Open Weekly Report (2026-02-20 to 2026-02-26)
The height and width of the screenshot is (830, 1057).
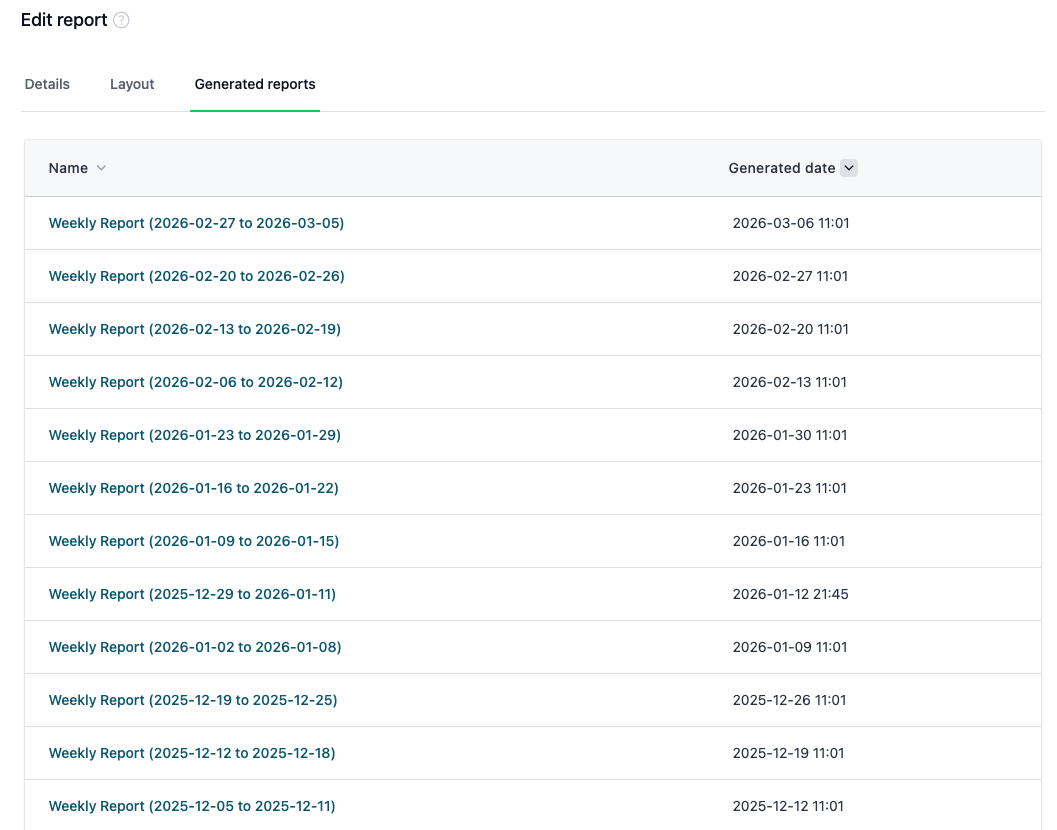coord(196,276)
